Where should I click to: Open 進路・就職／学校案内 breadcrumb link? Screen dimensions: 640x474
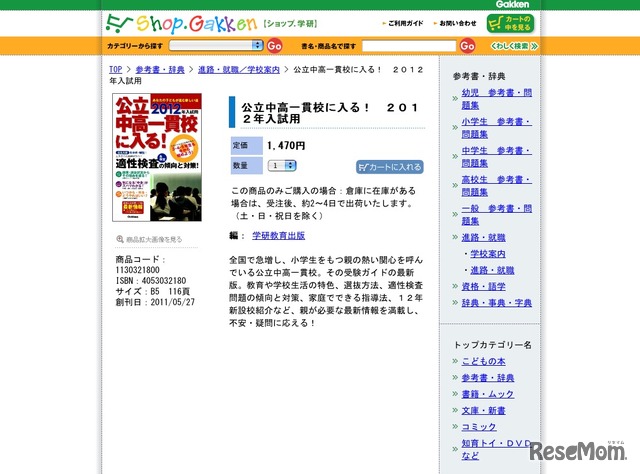239,69
